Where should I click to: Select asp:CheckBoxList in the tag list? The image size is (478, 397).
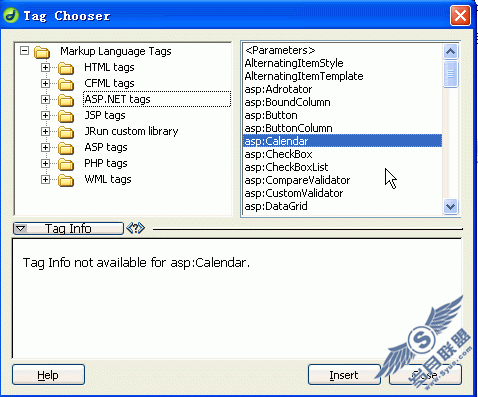click(342, 167)
